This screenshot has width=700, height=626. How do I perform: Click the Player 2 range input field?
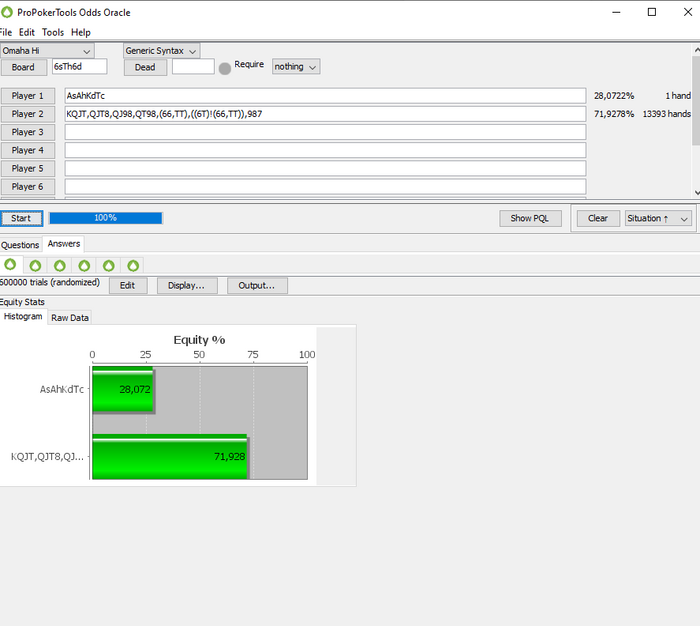click(325, 114)
